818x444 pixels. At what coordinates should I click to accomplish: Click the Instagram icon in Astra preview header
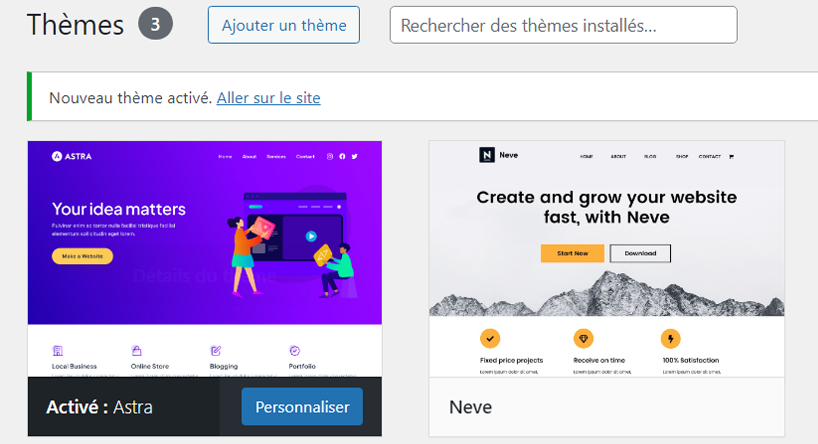(x=330, y=157)
